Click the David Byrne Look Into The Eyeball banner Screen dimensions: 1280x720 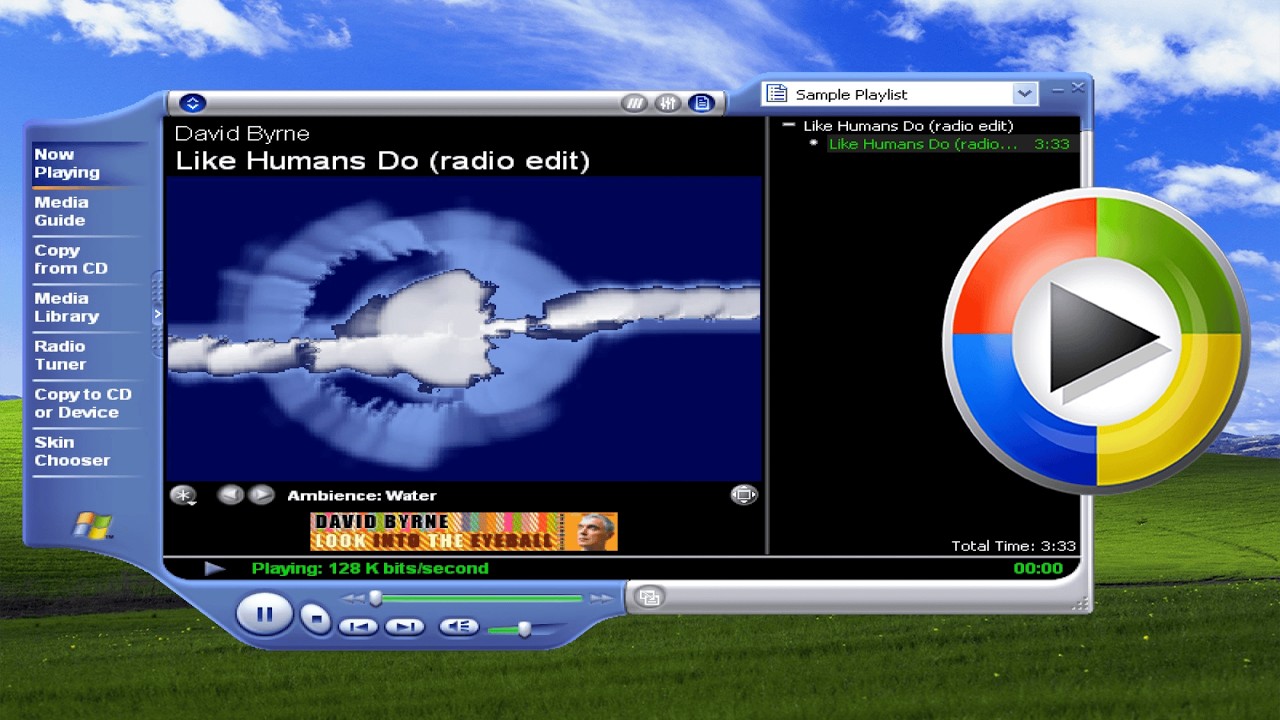464,531
